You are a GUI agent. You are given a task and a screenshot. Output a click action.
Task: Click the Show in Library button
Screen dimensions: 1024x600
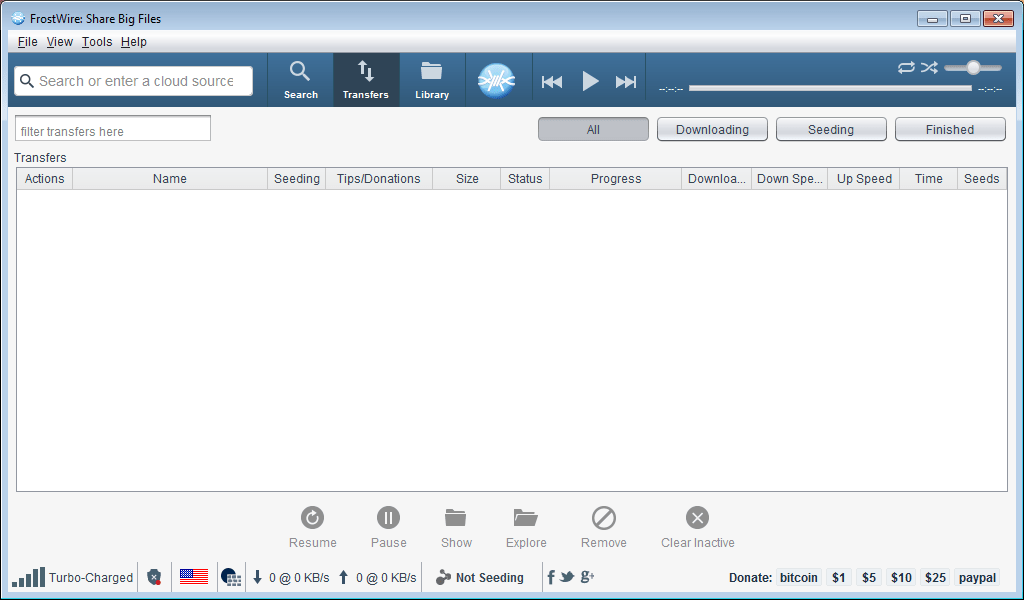click(x=456, y=528)
